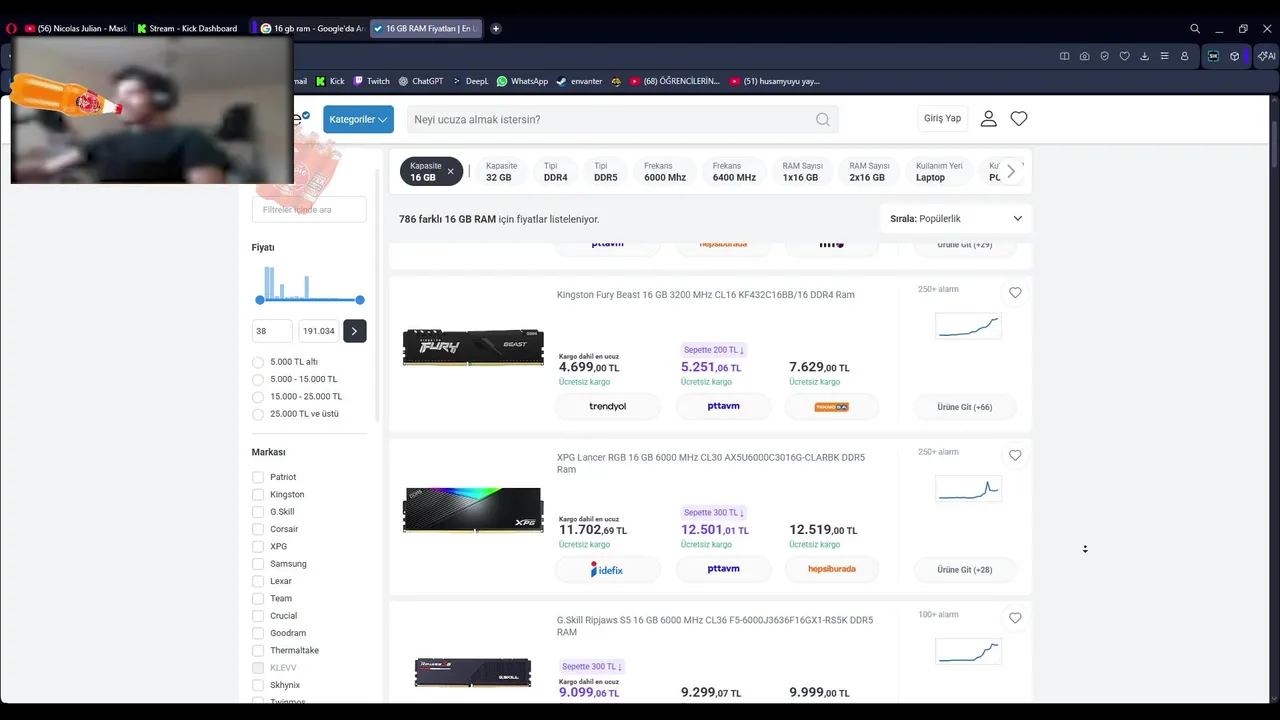Viewport: 1280px width, 720px height.
Task: Select the 5.000 - 15.000 TL option
Action: click(x=258, y=379)
